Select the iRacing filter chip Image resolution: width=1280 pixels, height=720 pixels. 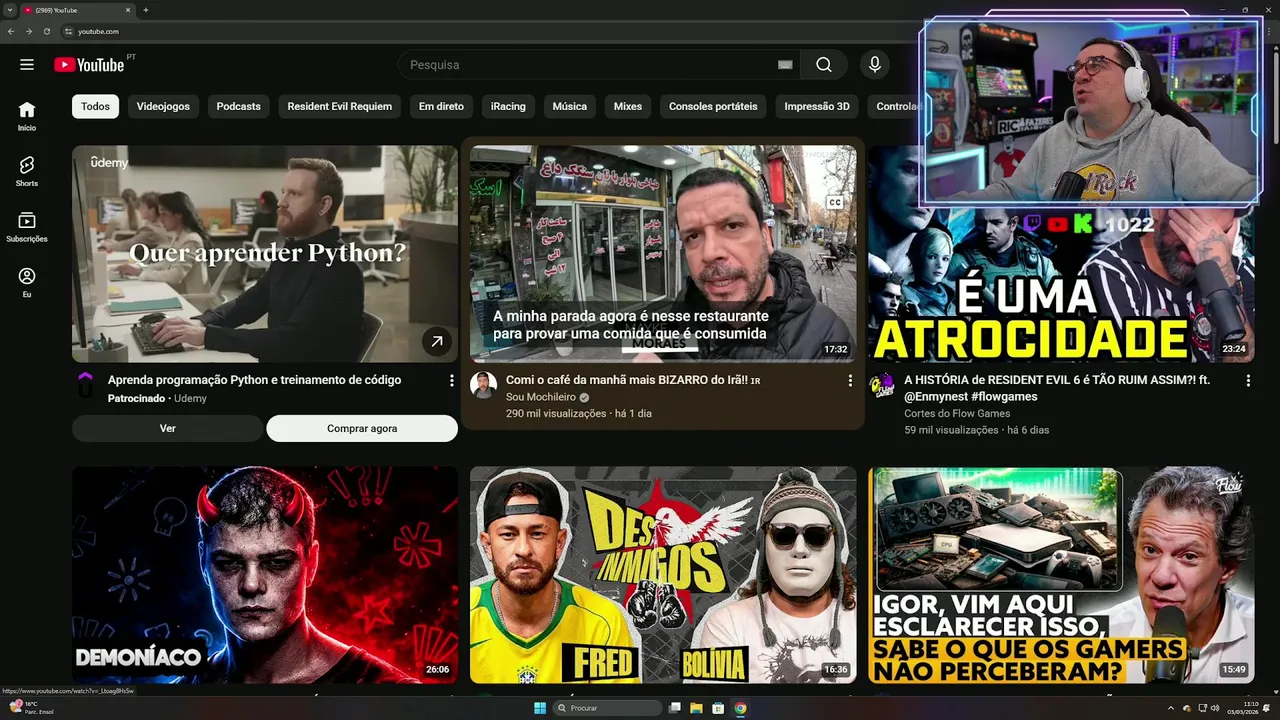click(508, 107)
